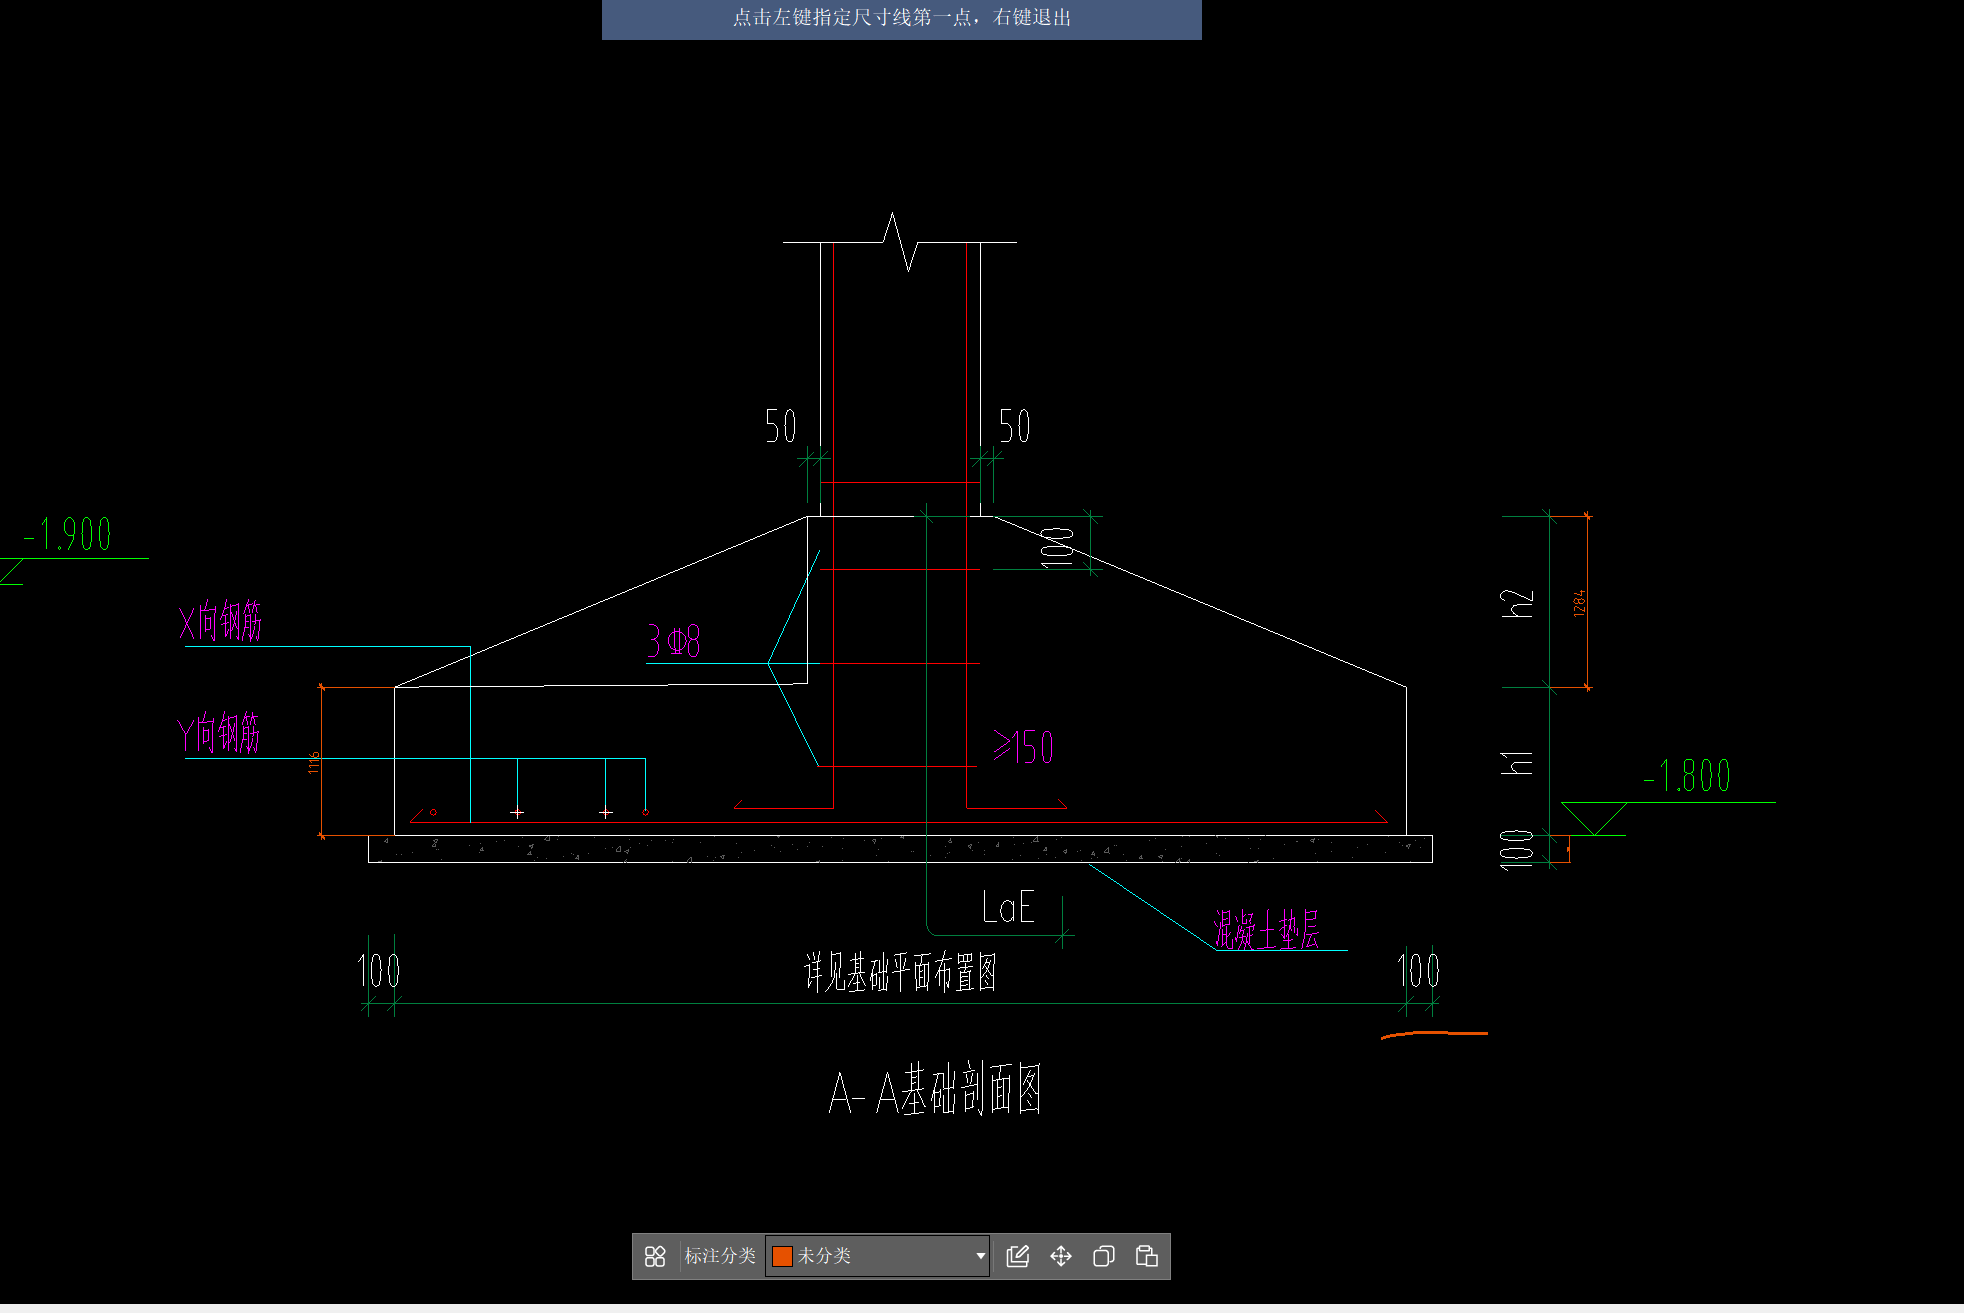Click the paste annotation icon

click(x=1147, y=1256)
